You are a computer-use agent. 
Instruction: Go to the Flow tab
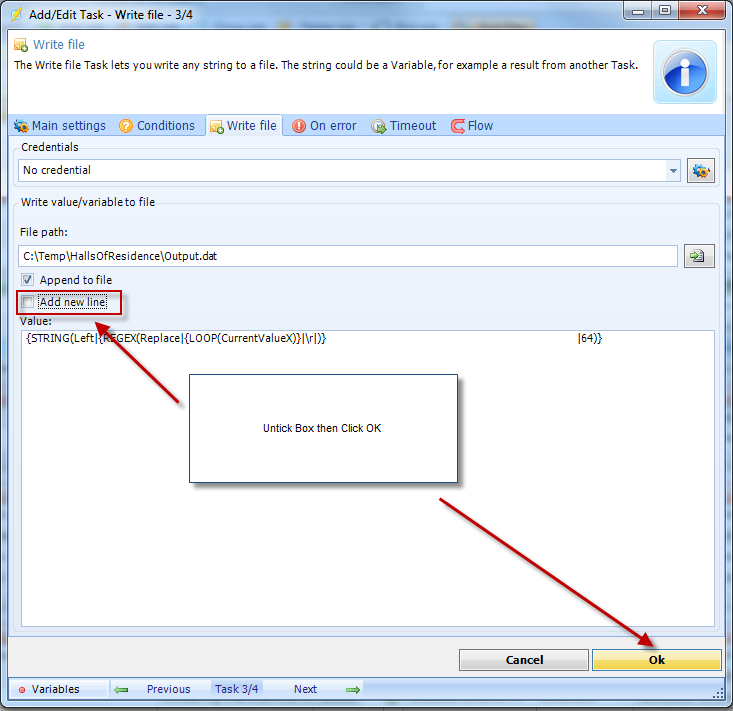(472, 126)
